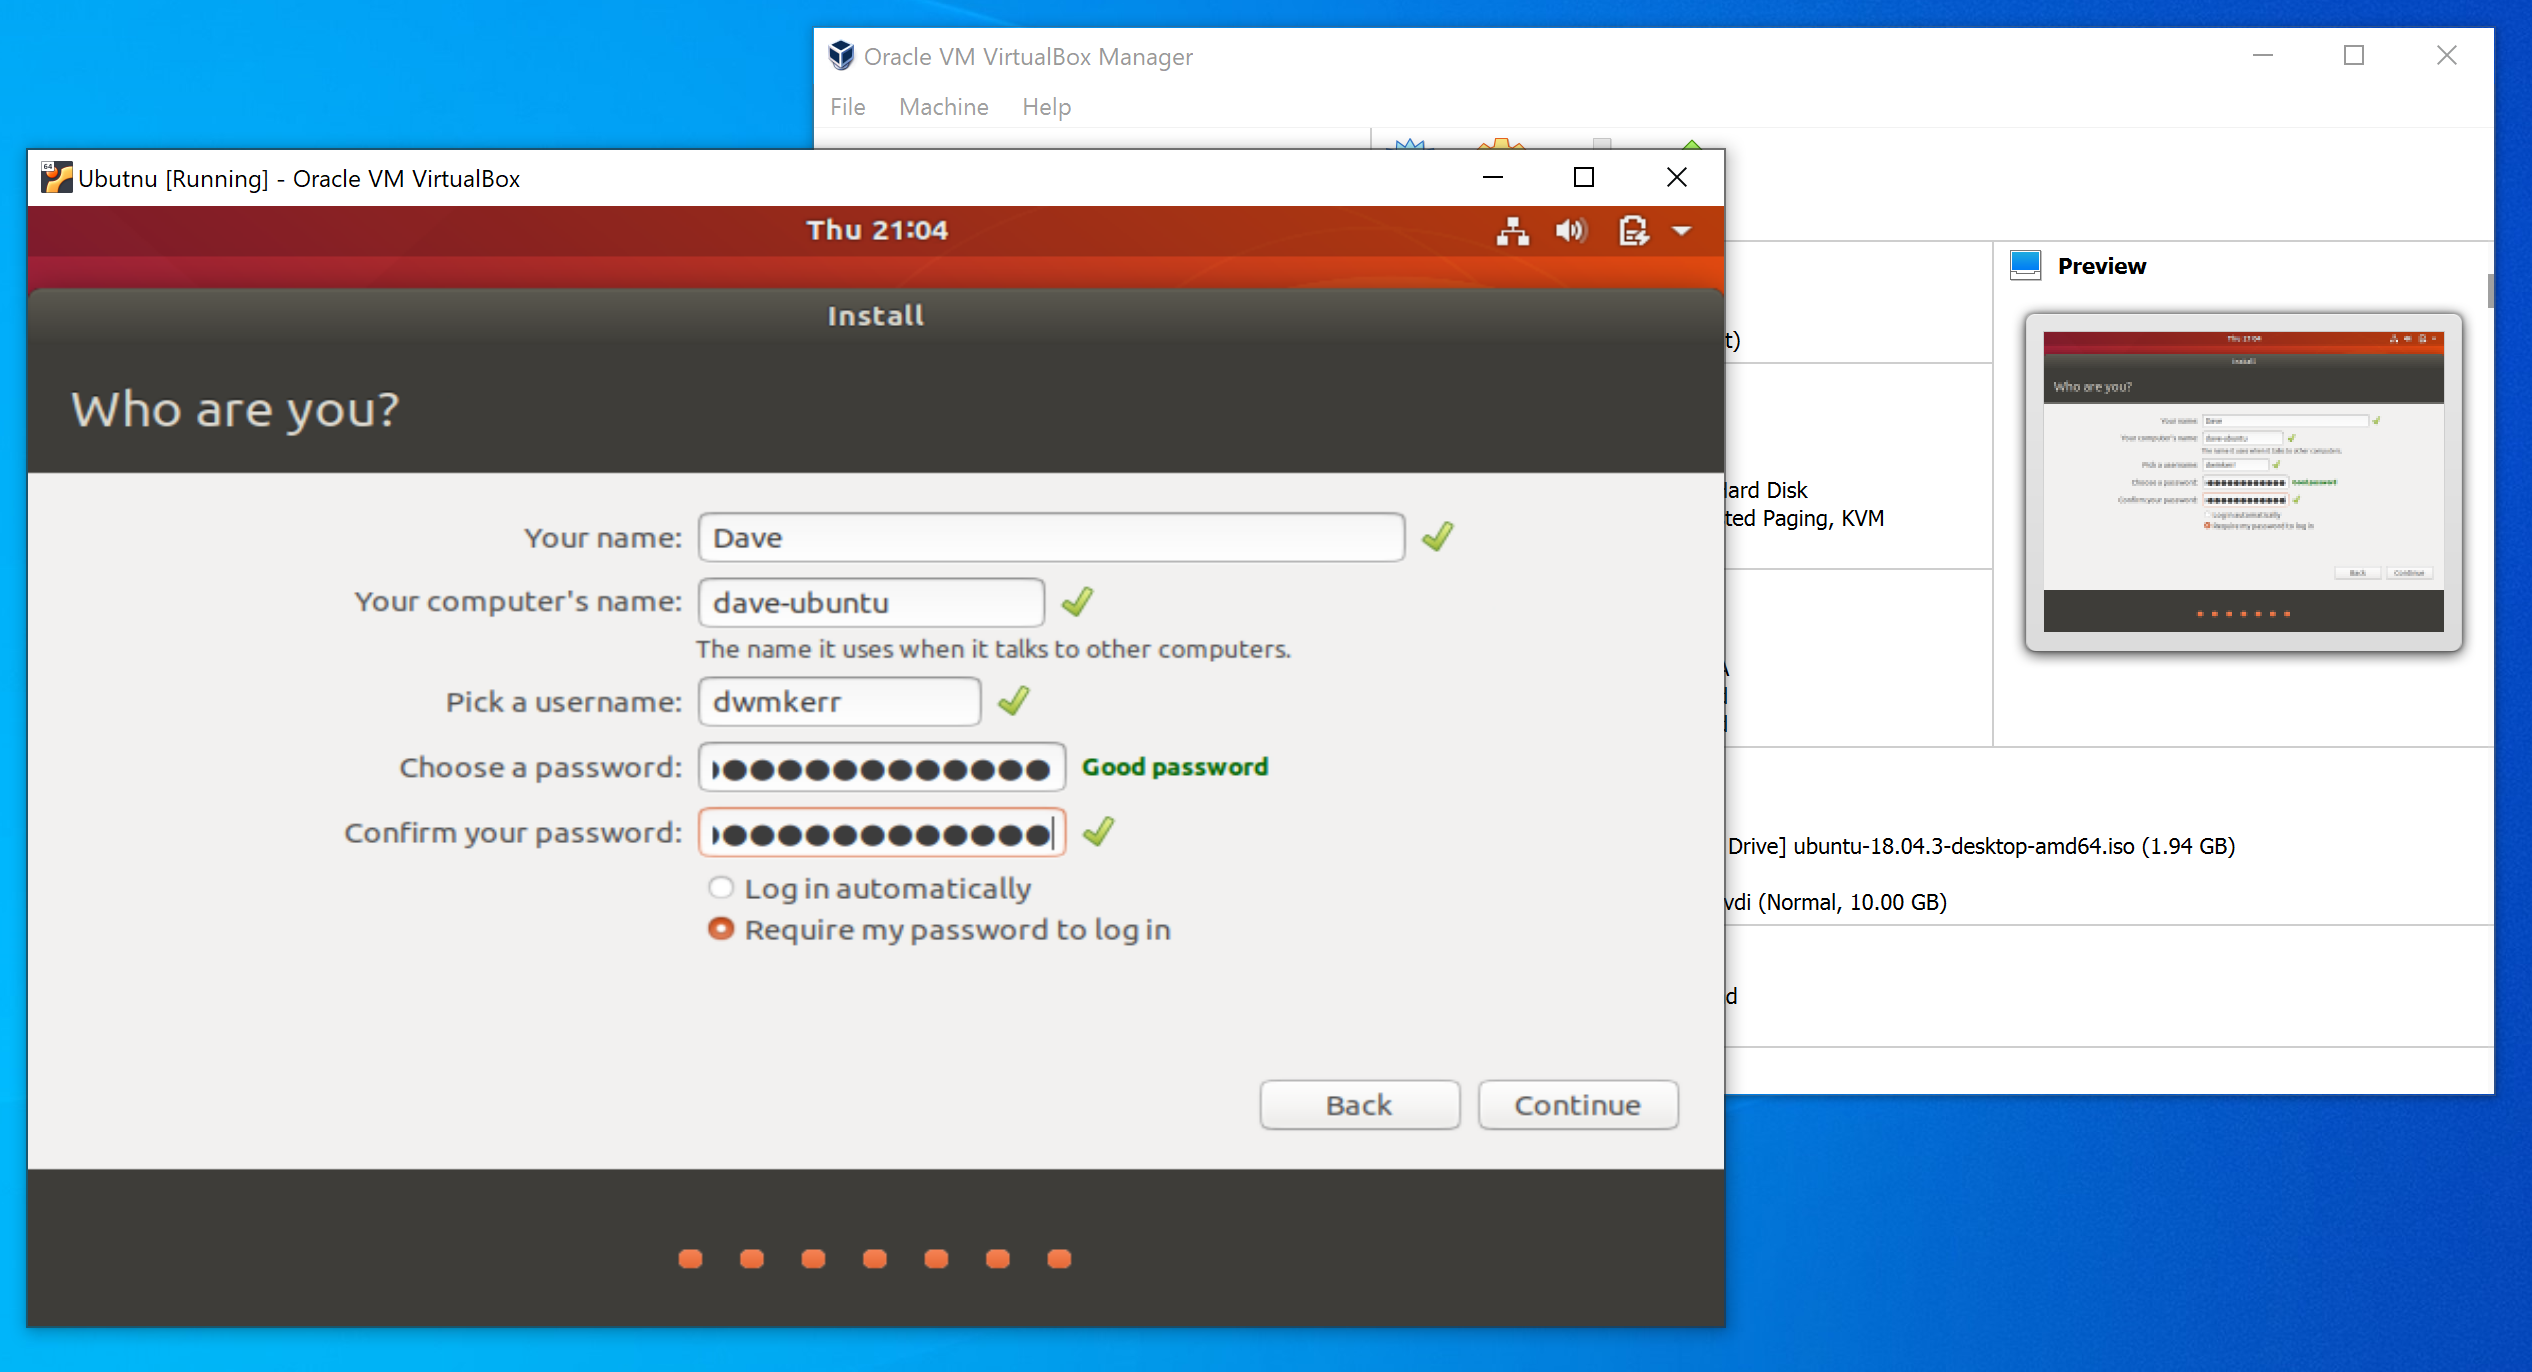Click the VM preview thumbnail in VirtualBox Manager
The height and width of the screenshot is (1372, 2532).
2243,482
